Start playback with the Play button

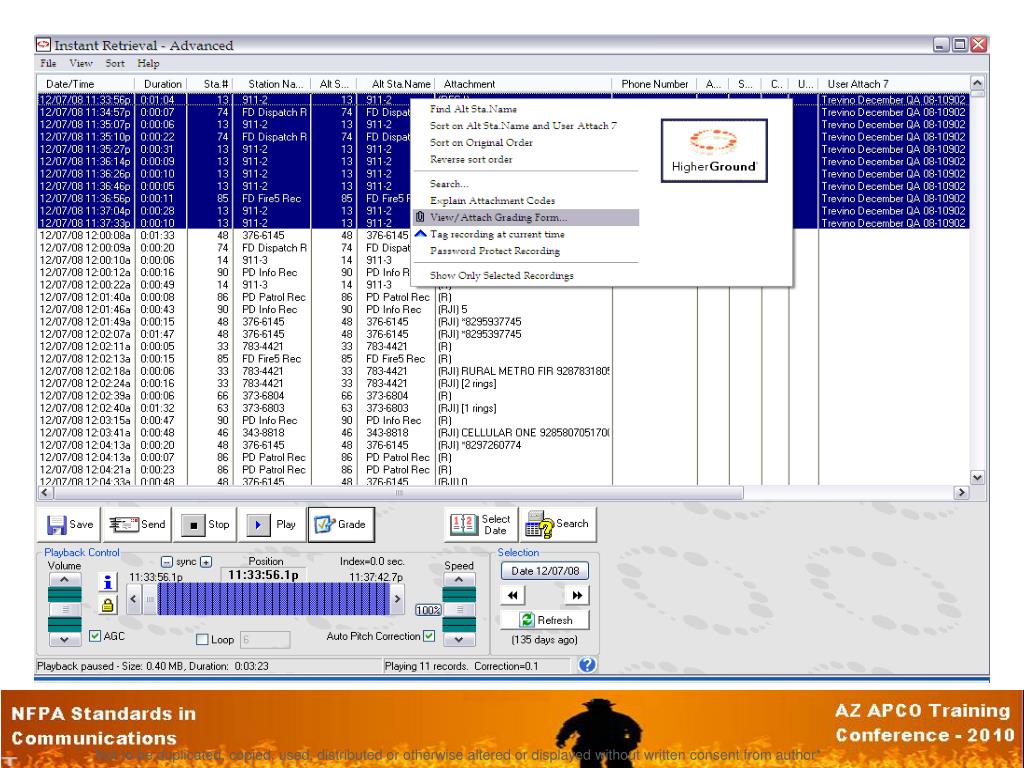tap(272, 524)
